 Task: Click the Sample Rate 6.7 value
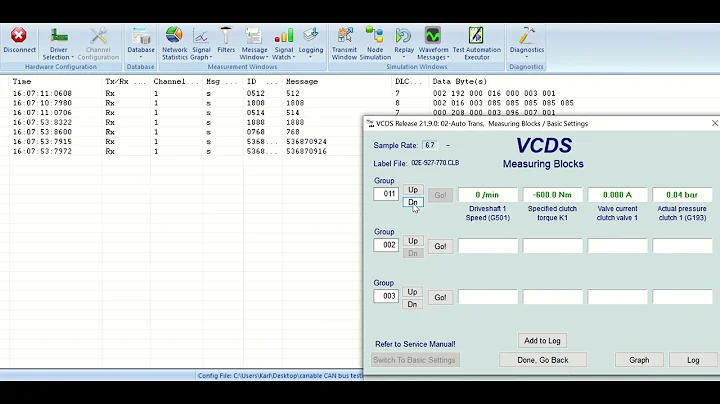click(x=430, y=145)
